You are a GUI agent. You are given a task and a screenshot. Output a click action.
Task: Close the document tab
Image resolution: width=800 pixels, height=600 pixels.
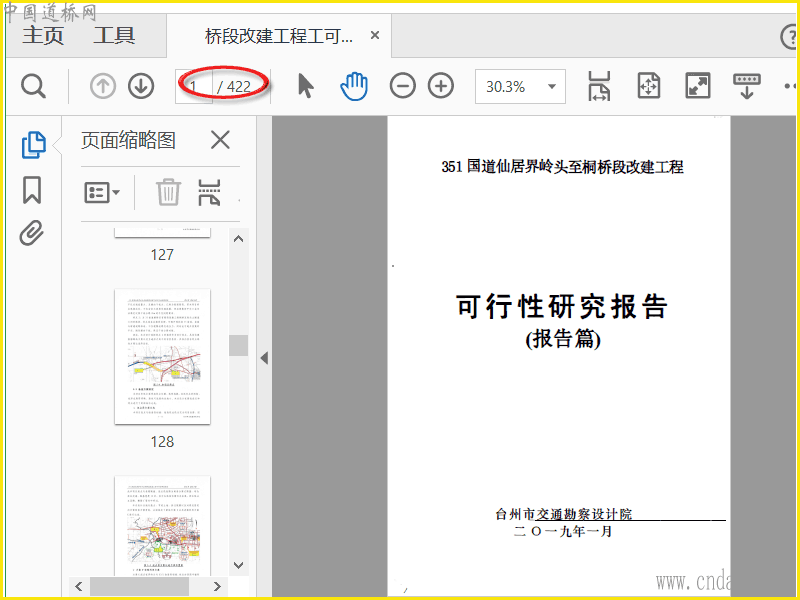point(374,35)
